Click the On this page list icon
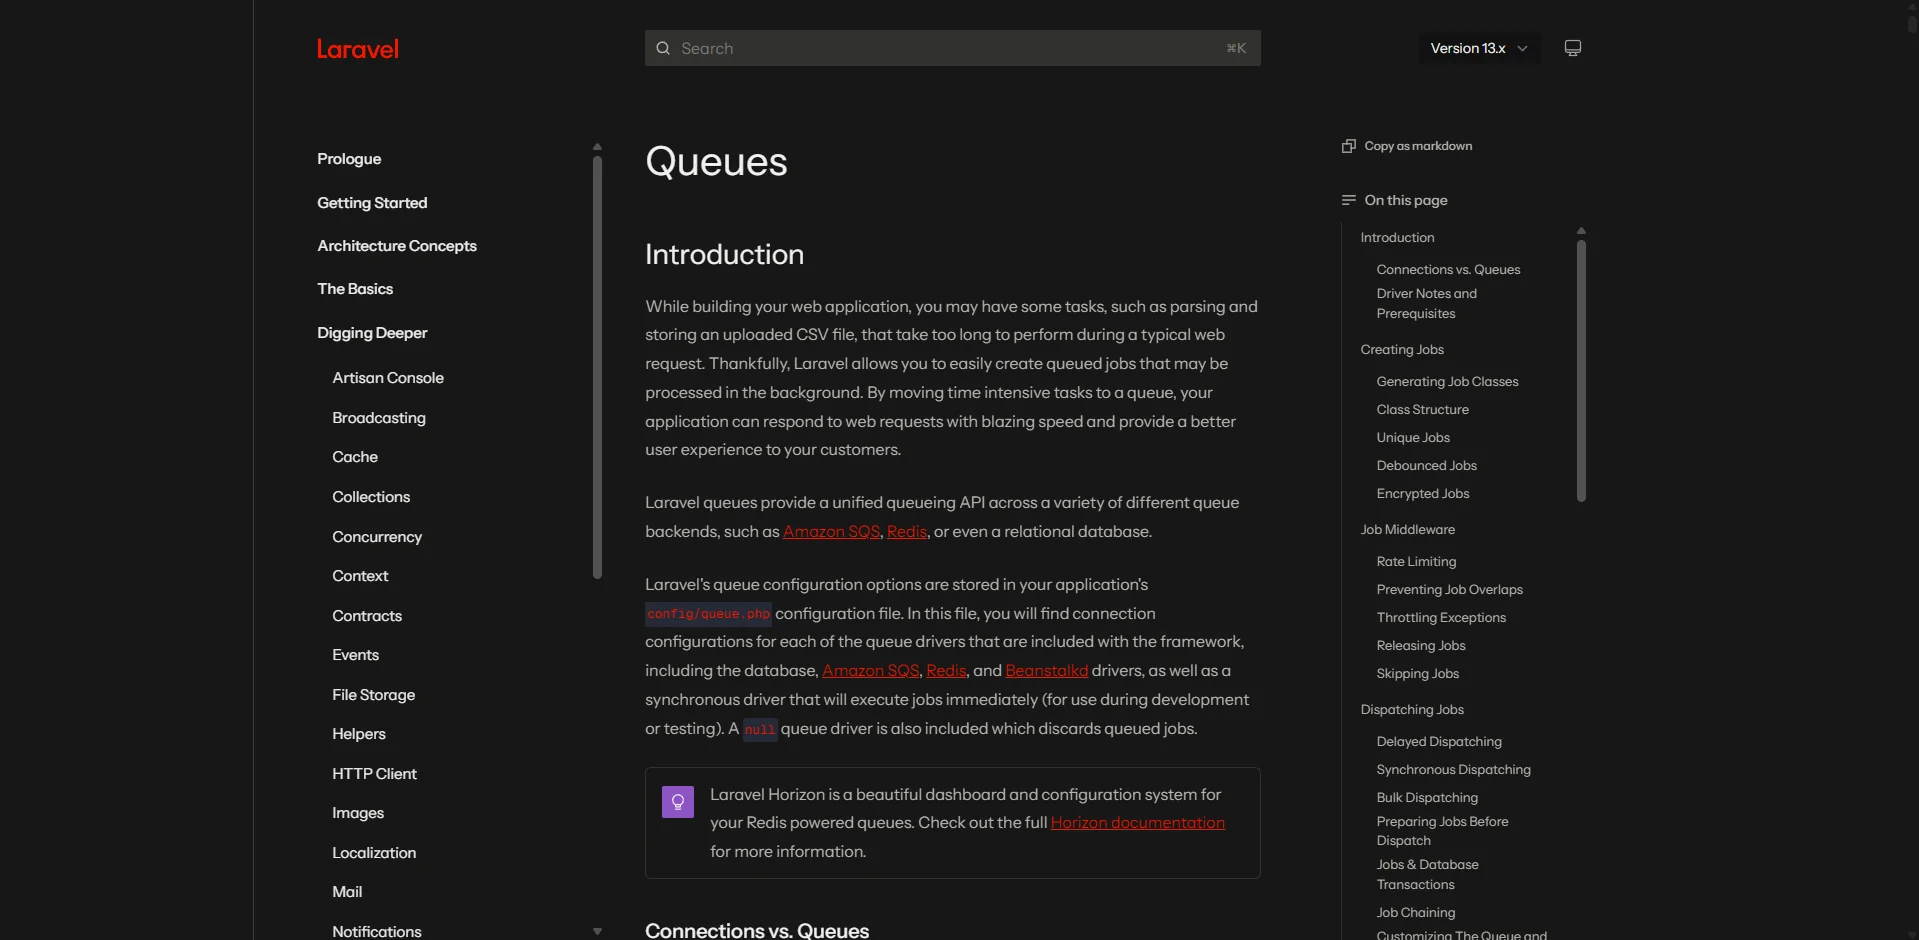 pos(1349,200)
